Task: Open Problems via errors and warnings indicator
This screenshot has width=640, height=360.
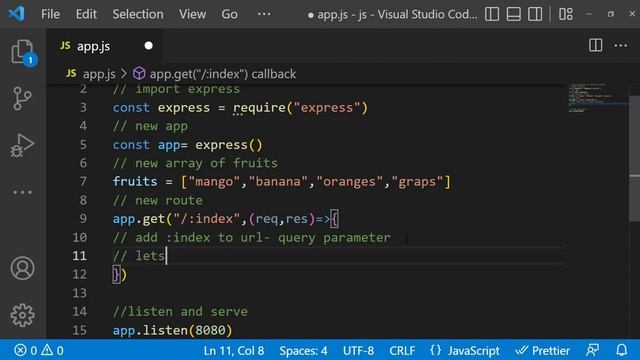Action: pos(39,350)
